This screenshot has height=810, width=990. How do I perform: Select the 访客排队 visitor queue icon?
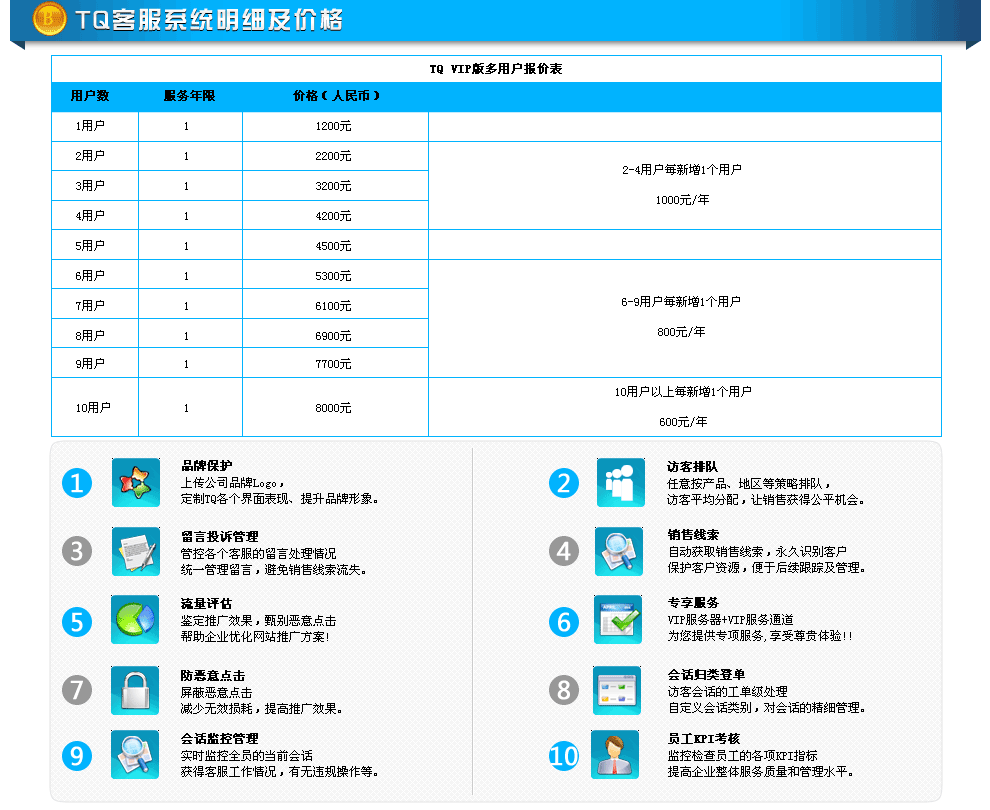[x=620, y=481]
